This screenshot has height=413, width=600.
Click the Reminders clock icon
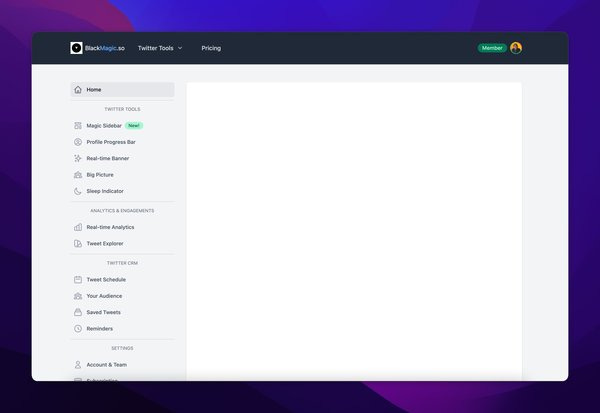coord(78,329)
